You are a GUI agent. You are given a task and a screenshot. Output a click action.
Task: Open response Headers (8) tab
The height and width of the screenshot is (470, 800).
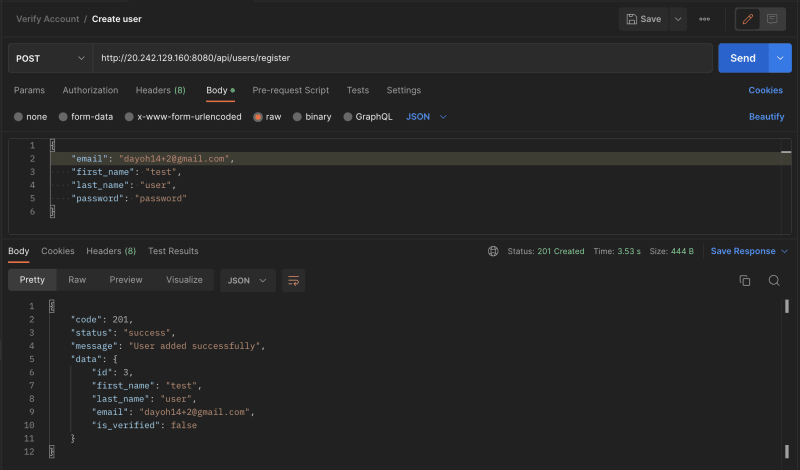coord(111,251)
